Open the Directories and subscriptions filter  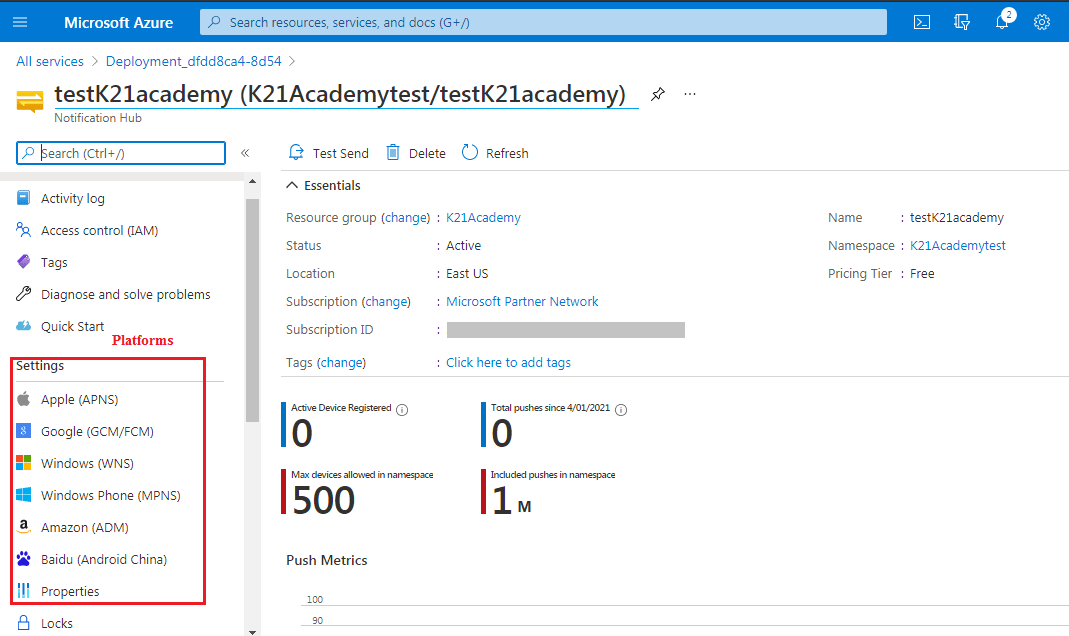point(961,21)
